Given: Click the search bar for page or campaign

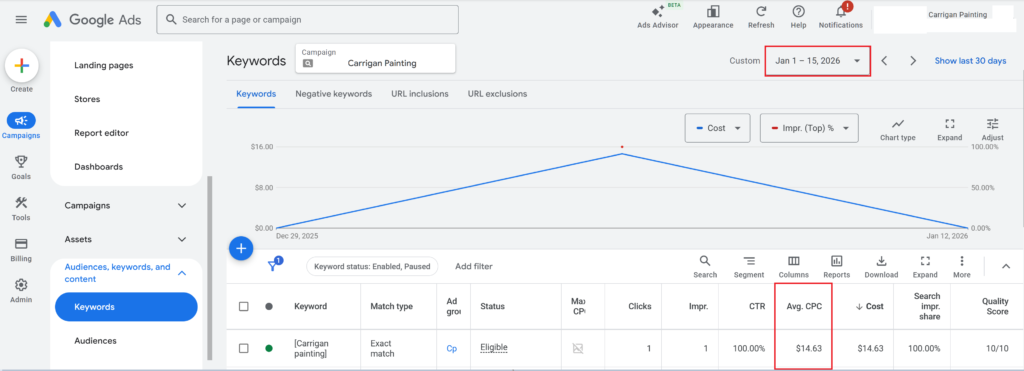Looking at the screenshot, I should [x=308, y=20].
